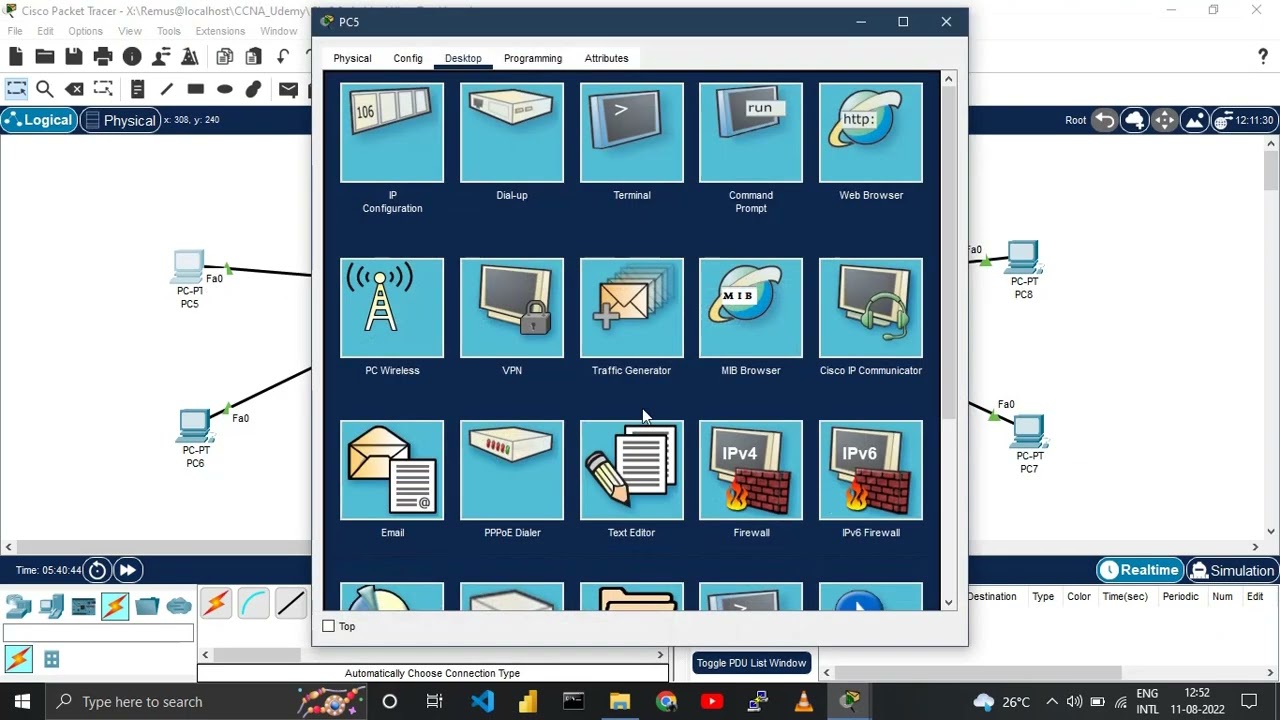1280x720 pixels.
Task: Switch to Realtime mode
Action: pyautogui.click(x=1139, y=570)
